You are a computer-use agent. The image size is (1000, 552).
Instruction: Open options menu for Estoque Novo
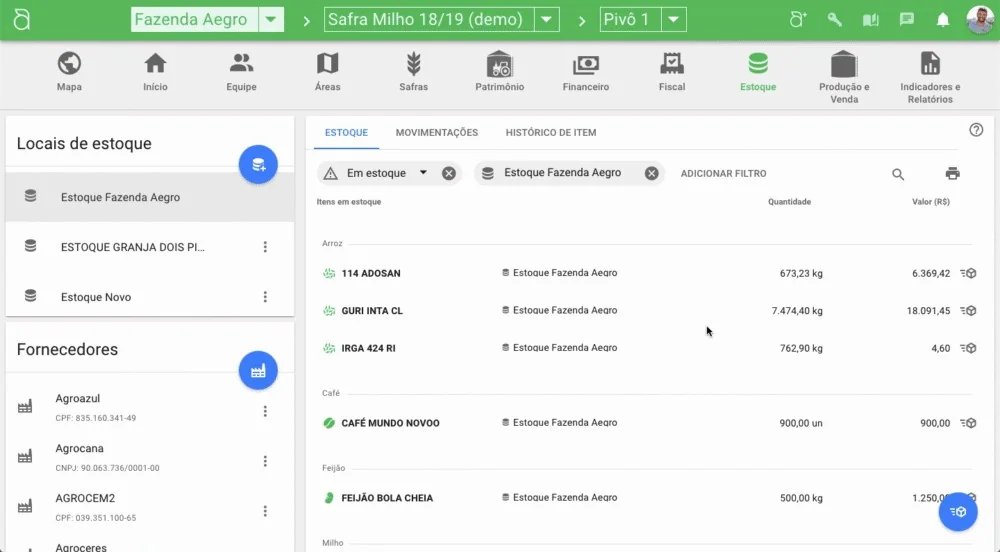[265, 297]
